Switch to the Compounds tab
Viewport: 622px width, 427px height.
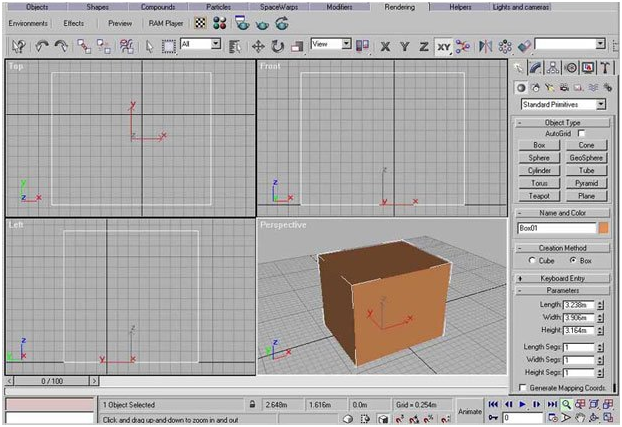[158, 7]
